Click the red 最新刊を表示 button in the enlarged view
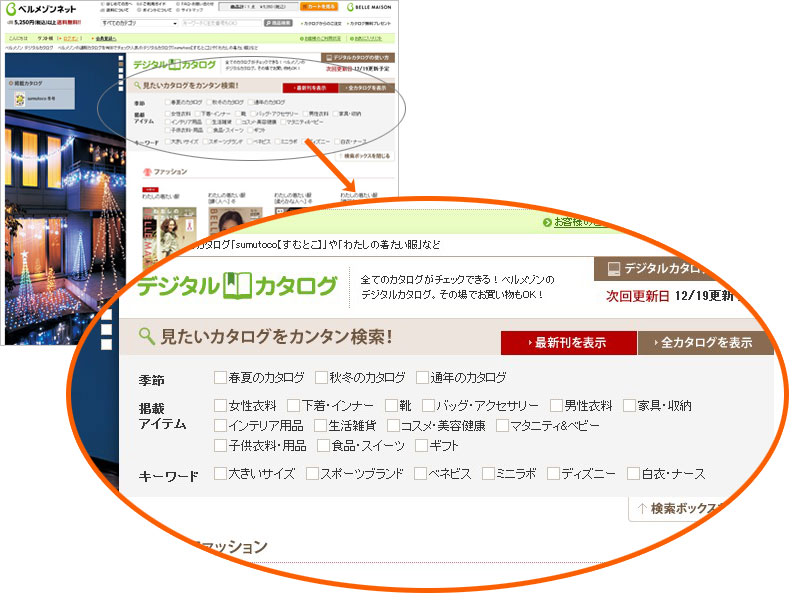This screenshot has width=800, height=613. (x=569, y=342)
